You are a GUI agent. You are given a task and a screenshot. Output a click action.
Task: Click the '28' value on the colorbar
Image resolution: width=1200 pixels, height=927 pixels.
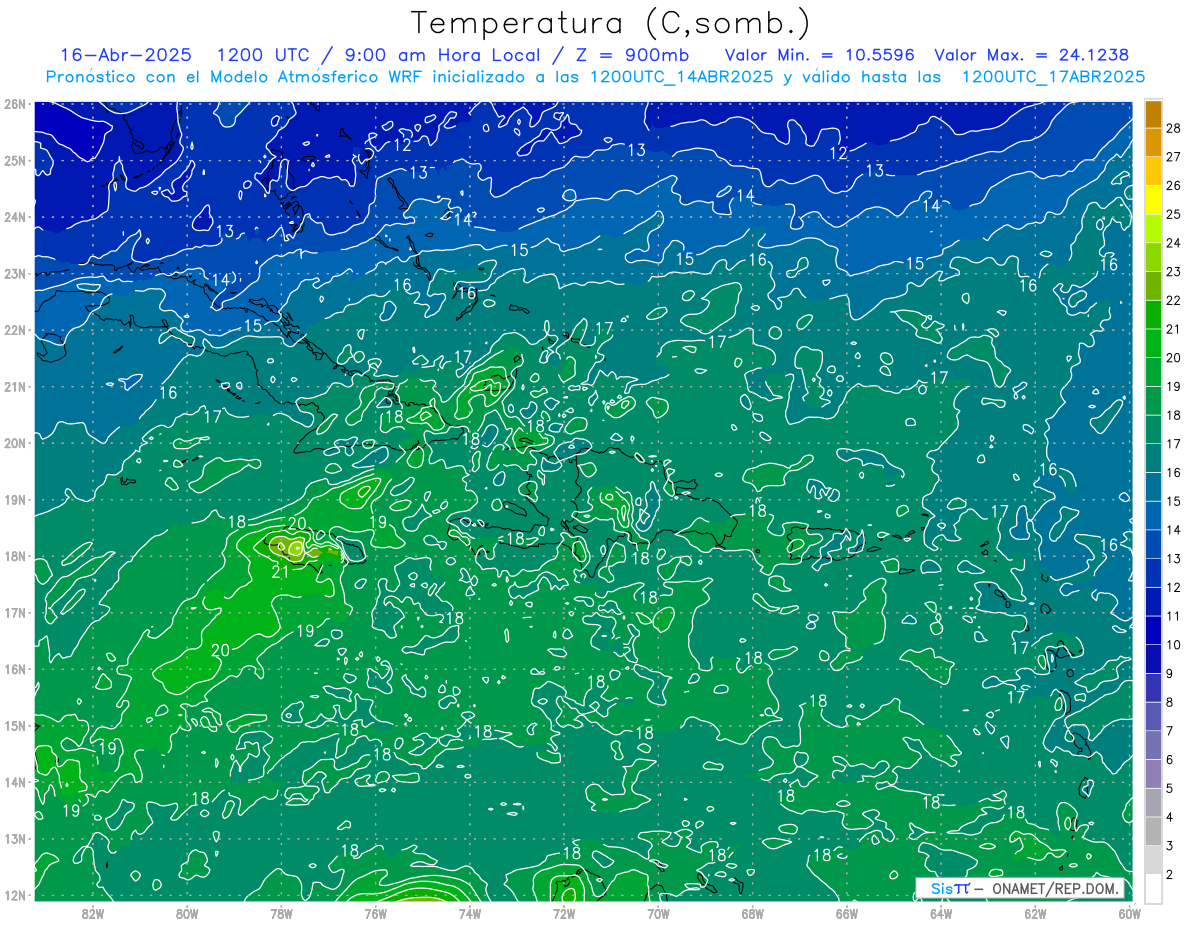pyautogui.click(x=1173, y=128)
